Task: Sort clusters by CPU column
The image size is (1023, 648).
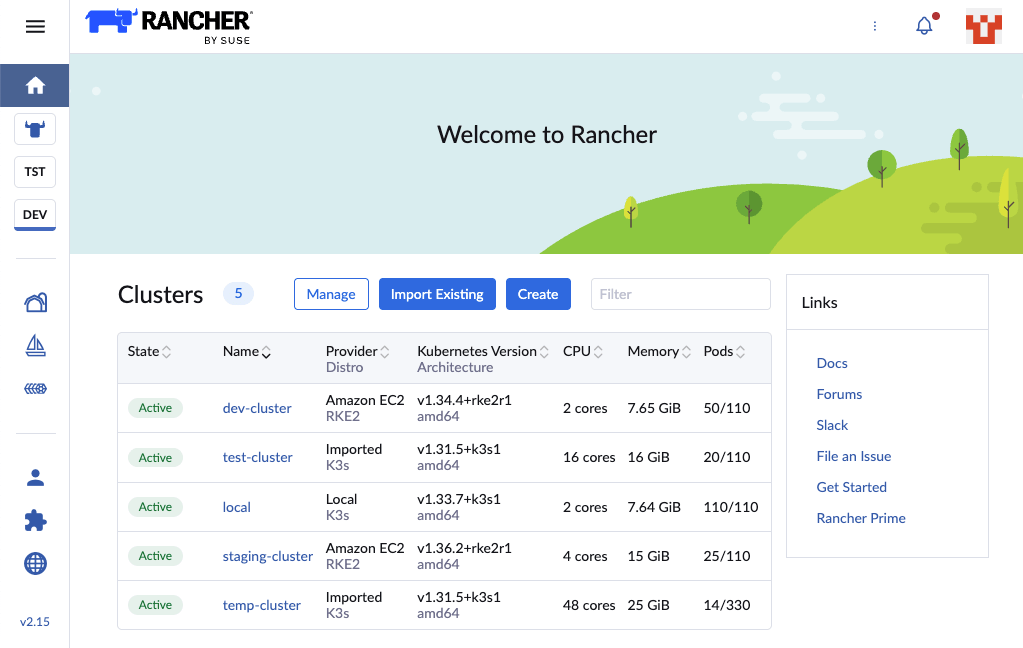Action: click(583, 352)
